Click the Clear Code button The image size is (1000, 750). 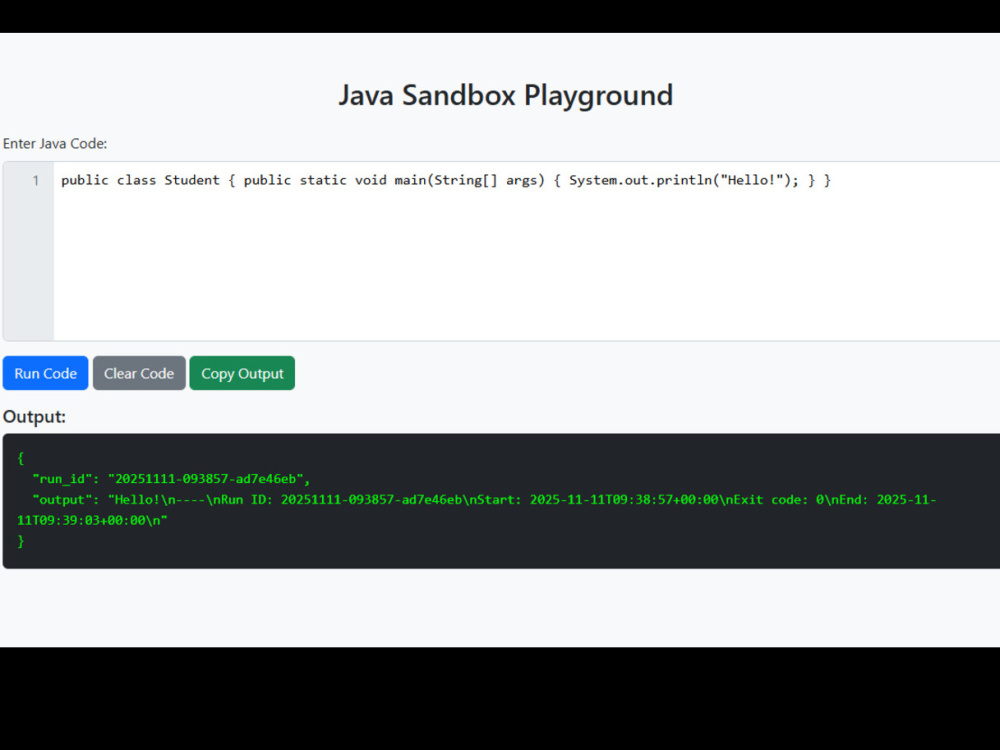[x=139, y=373]
